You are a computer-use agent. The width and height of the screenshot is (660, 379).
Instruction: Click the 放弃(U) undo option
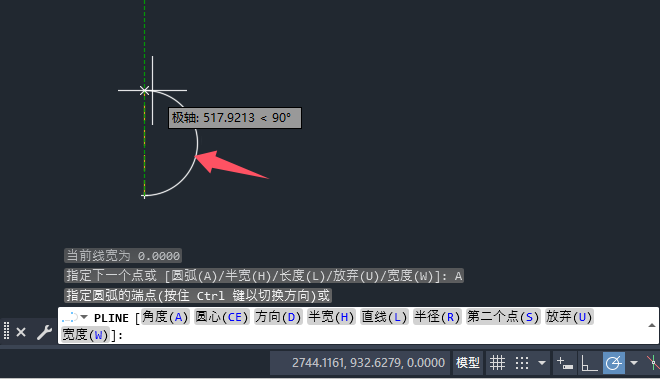[x=569, y=317]
